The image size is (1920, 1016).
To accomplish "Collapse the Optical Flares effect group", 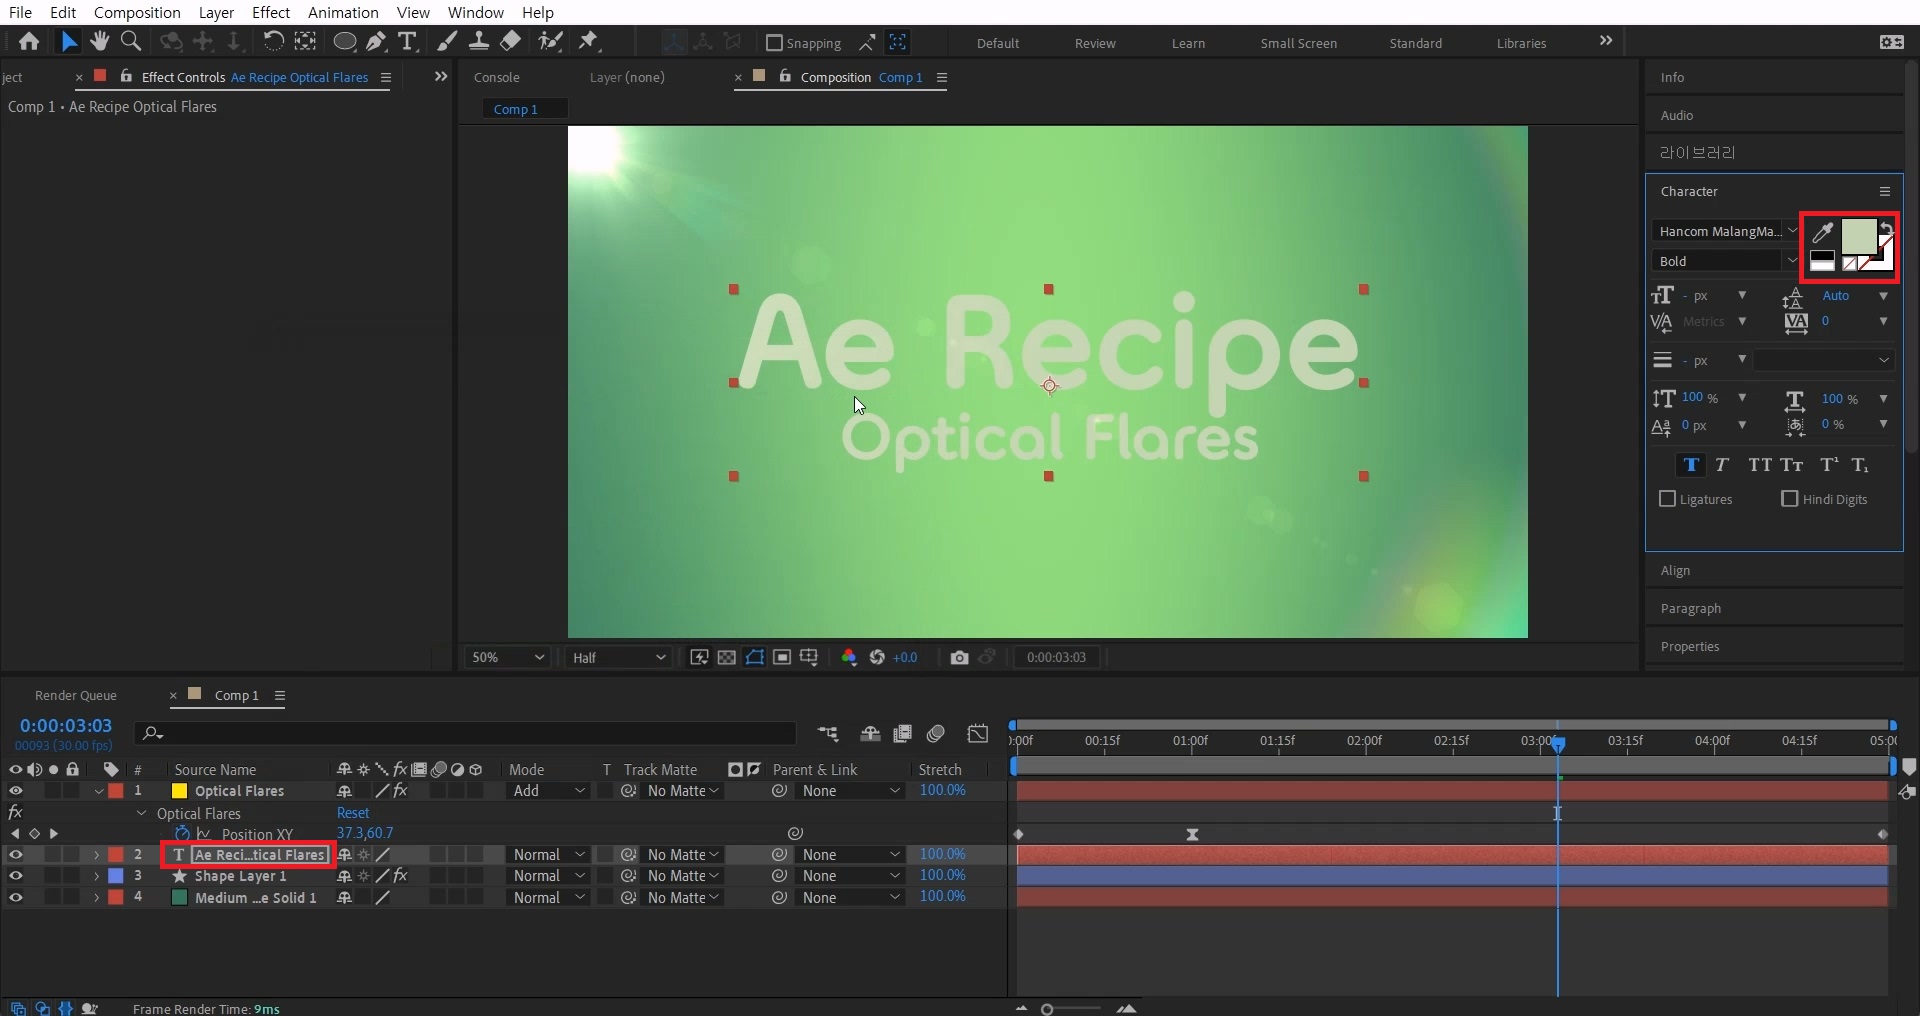I will pos(141,813).
